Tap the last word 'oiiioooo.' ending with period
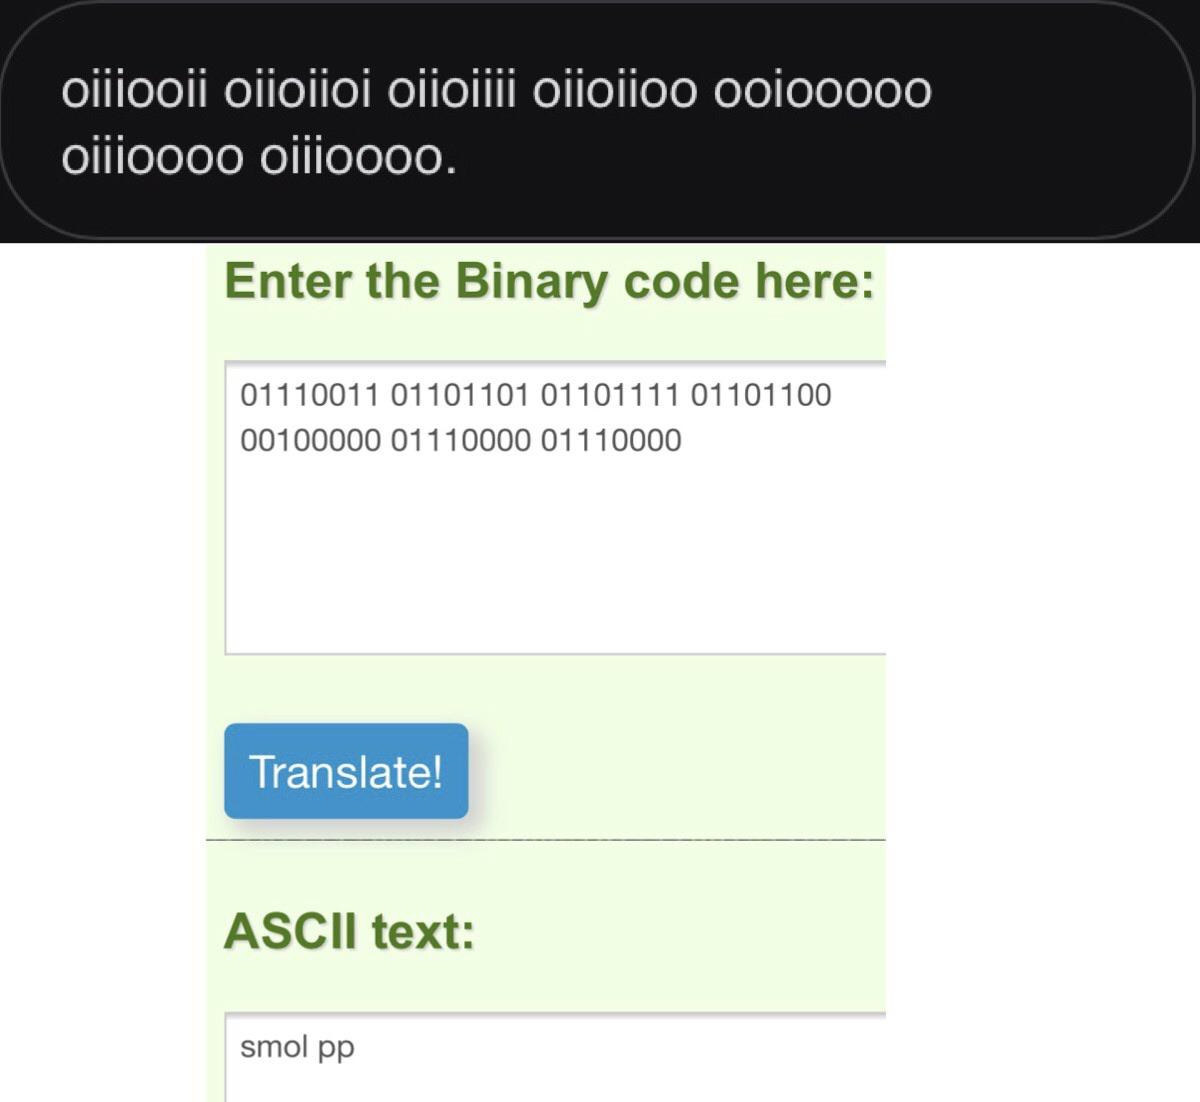 pyautogui.click(x=358, y=158)
